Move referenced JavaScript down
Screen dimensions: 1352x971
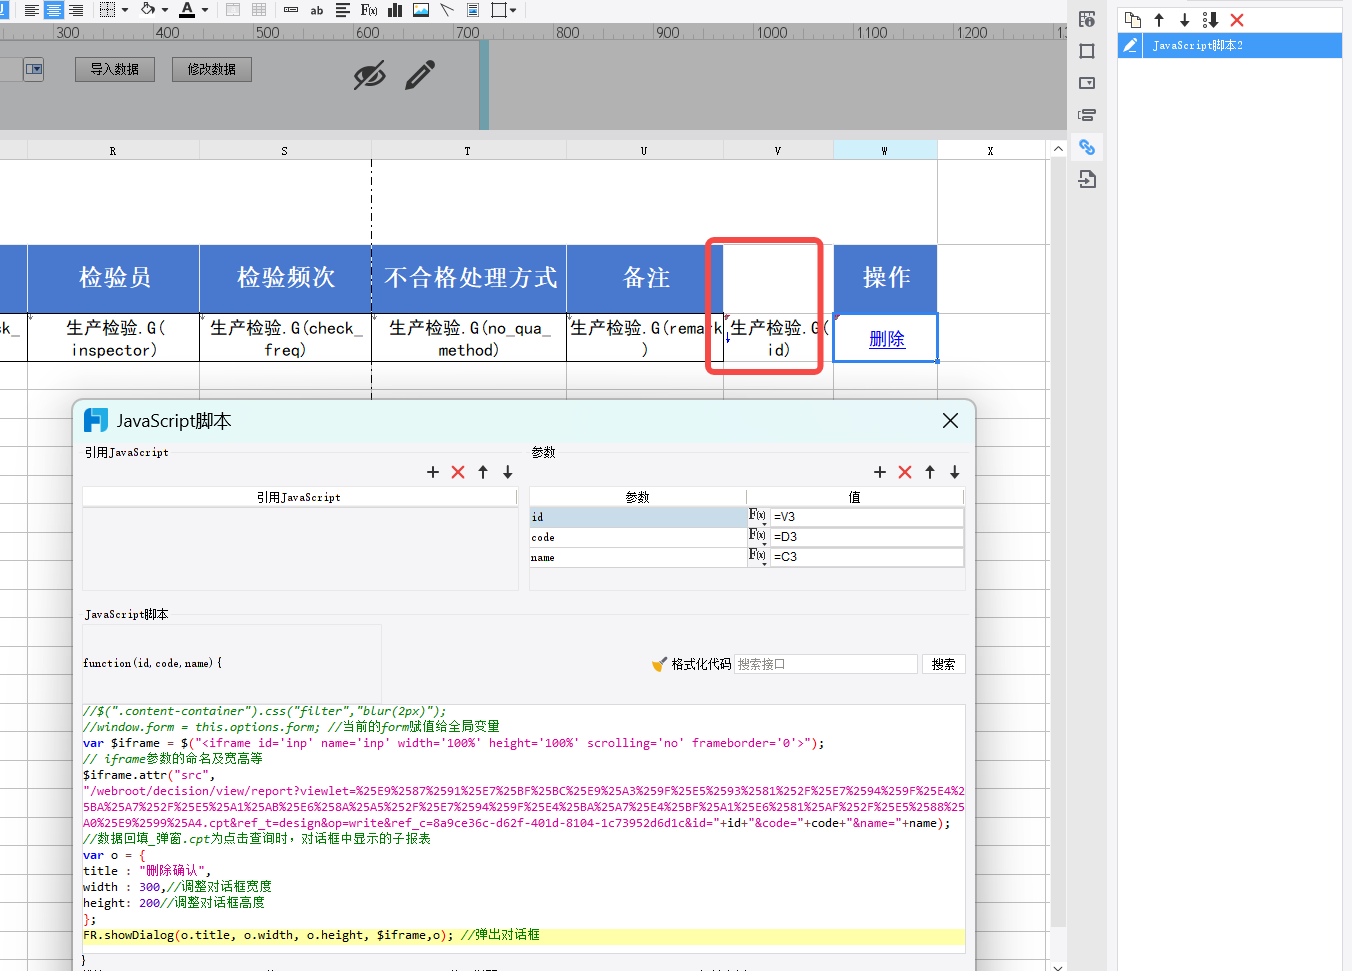click(x=508, y=472)
